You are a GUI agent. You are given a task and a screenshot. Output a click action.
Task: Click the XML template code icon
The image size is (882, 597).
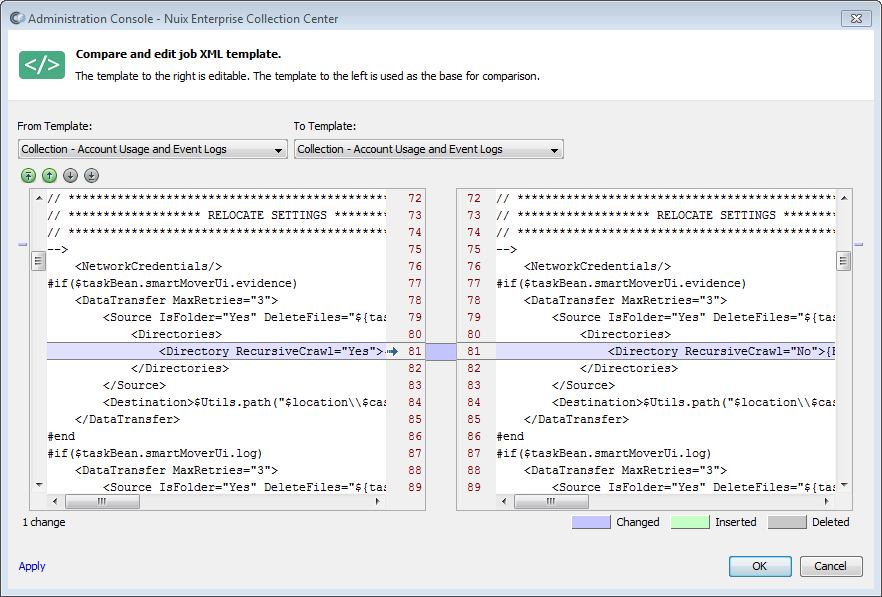[42, 65]
